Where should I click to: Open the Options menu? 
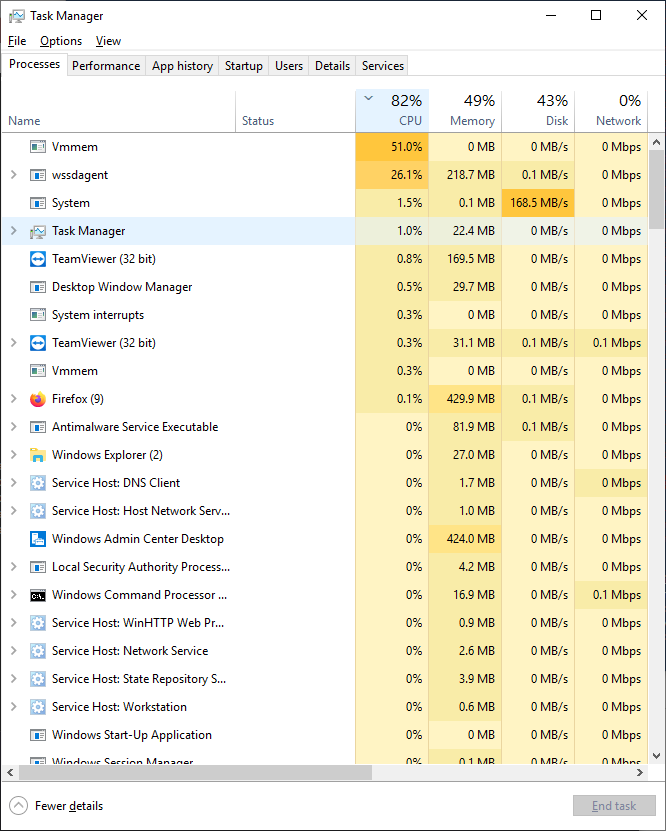[x=60, y=41]
